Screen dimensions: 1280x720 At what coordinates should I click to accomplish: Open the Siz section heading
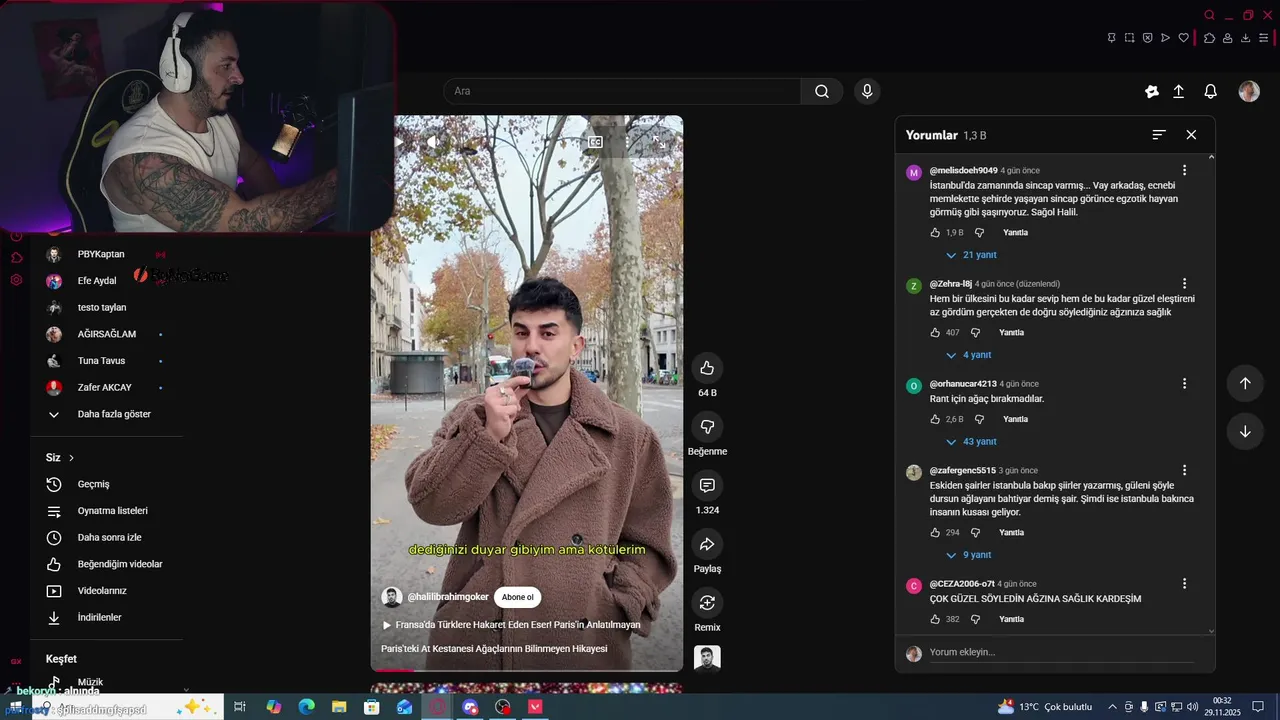coord(60,458)
